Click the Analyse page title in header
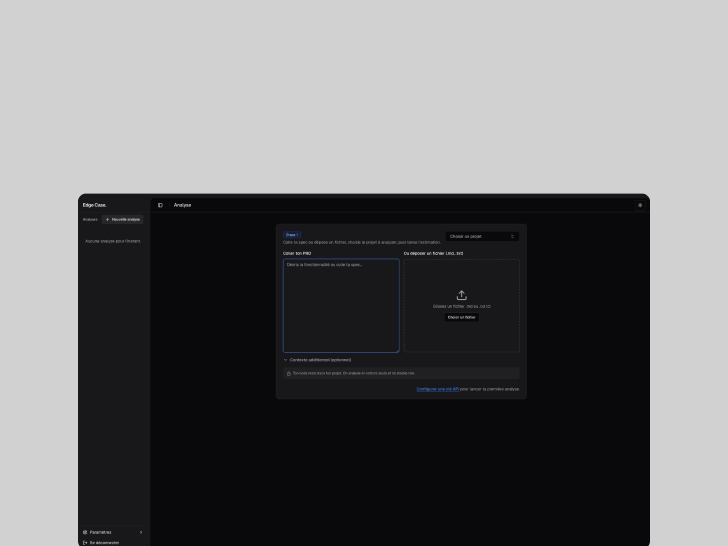Image resolution: width=728 pixels, height=546 pixels. (x=182, y=205)
